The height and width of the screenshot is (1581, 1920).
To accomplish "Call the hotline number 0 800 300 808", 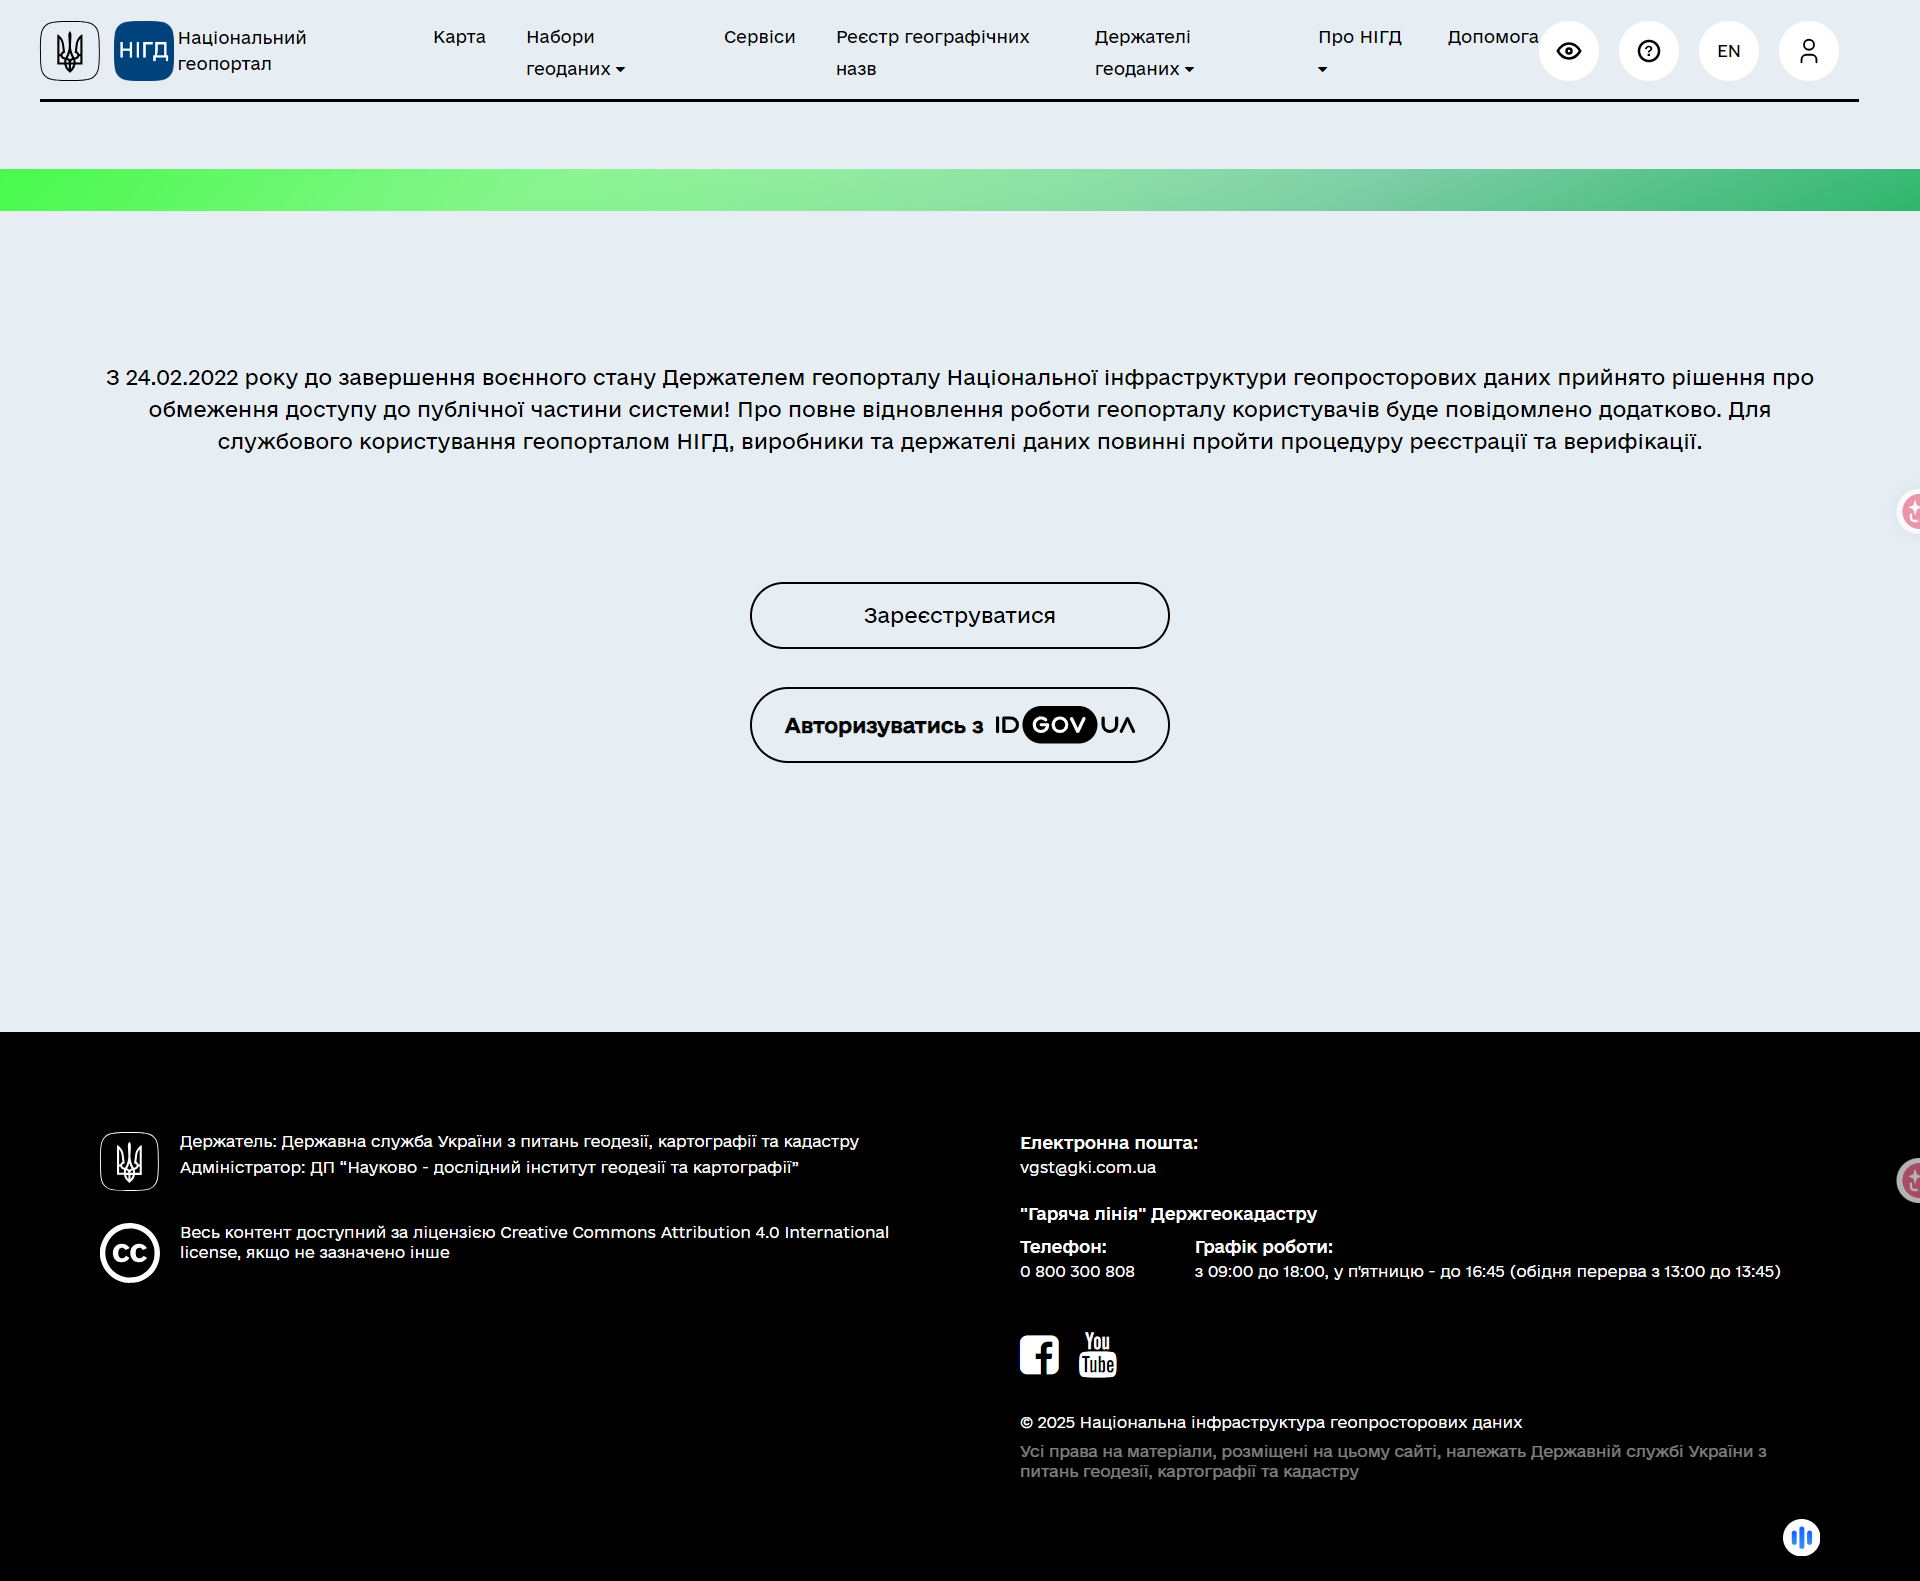I will point(1076,1271).
